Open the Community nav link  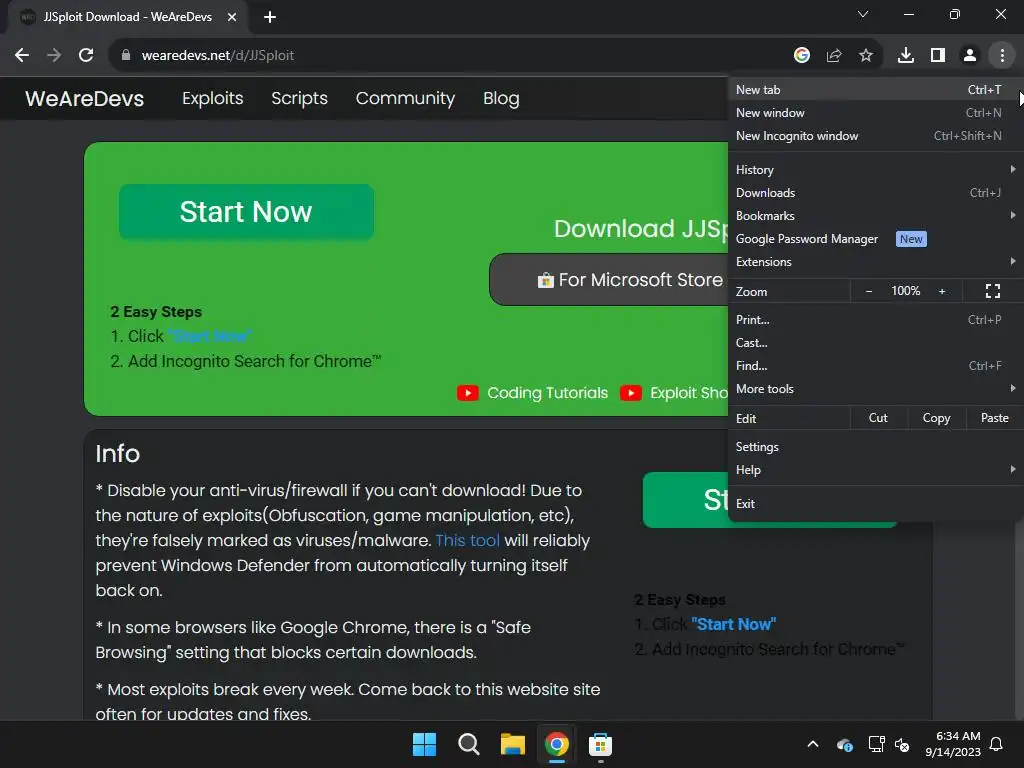click(405, 99)
